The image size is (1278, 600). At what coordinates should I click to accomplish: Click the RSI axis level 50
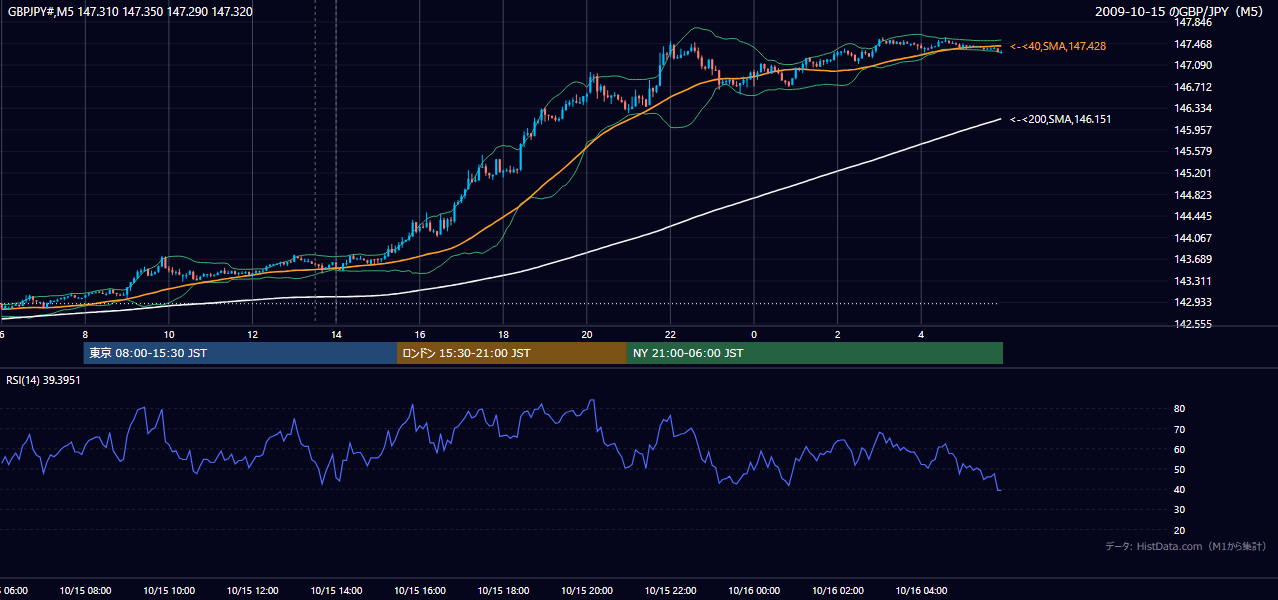(1179, 469)
